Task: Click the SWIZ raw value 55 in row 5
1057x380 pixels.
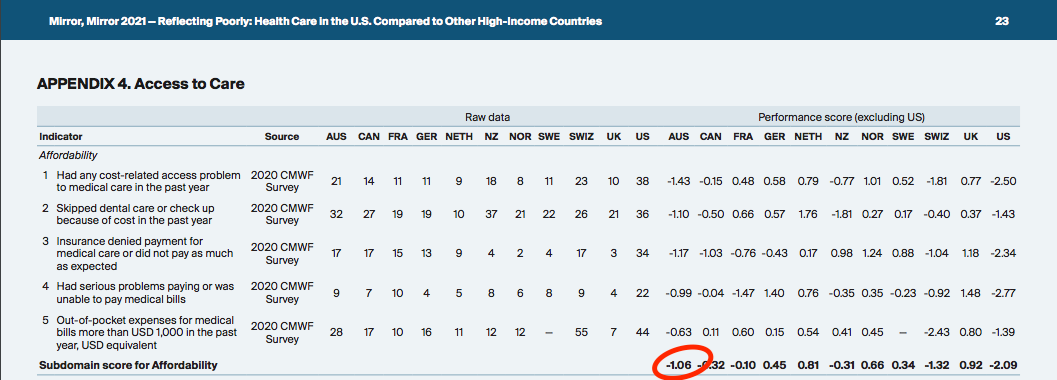Action: tap(581, 332)
